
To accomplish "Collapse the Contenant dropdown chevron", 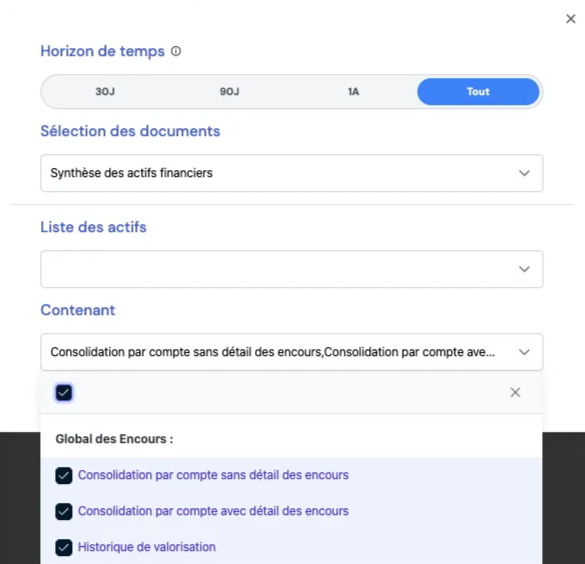I will point(524,352).
